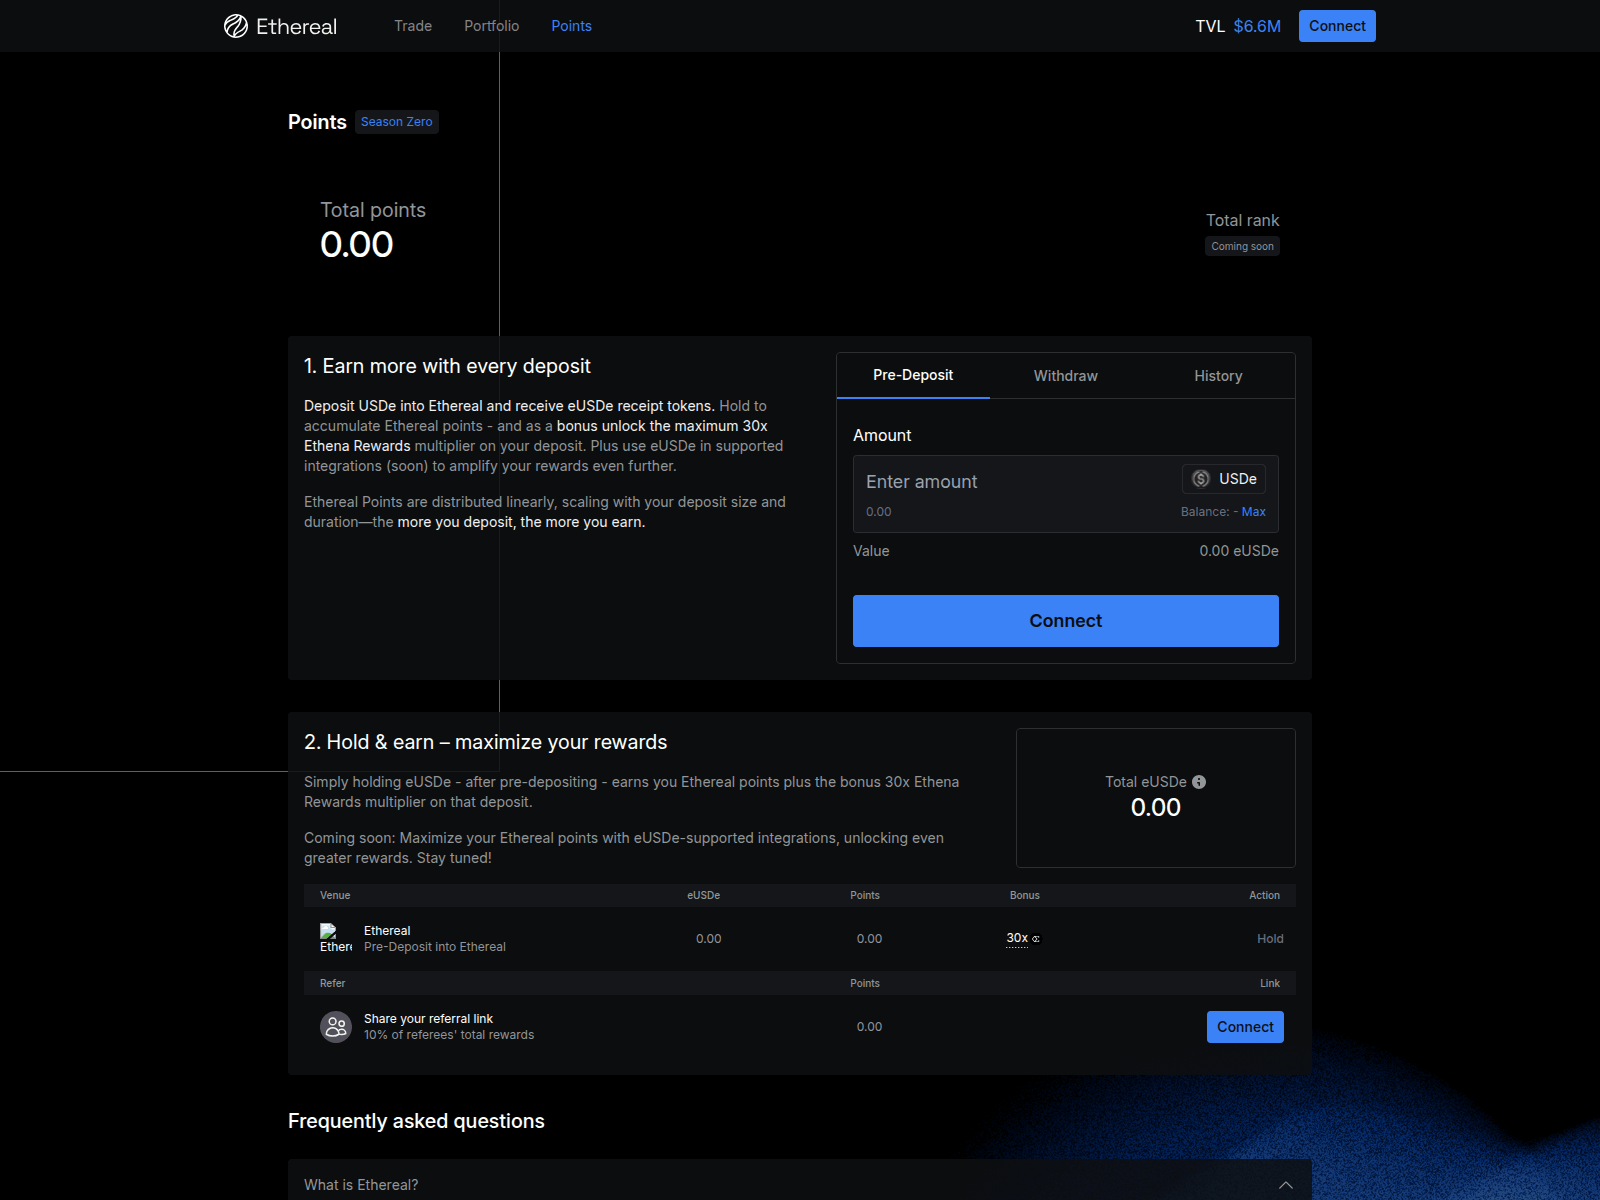Click the Max balance link

pyautogui.click(x=1254, y=512)
